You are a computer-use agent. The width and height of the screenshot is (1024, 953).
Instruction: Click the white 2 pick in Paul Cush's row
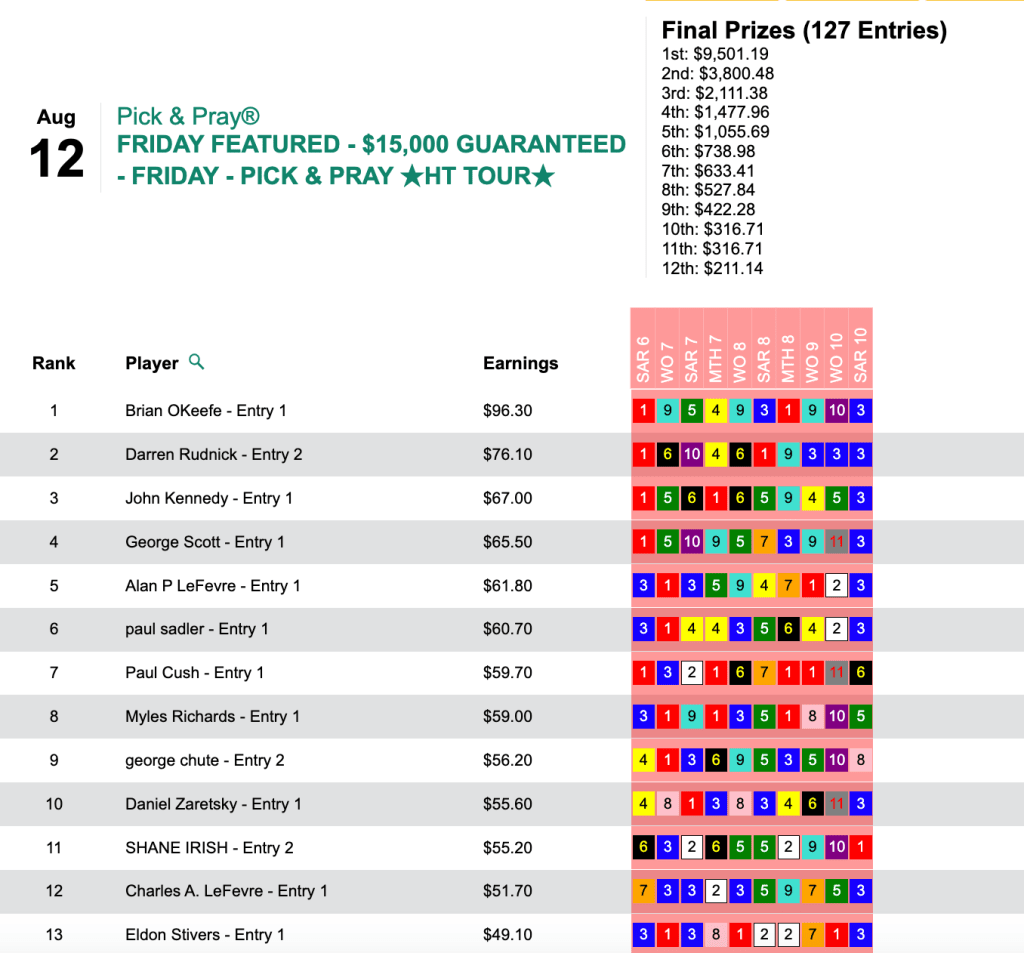tap(691, 673)
